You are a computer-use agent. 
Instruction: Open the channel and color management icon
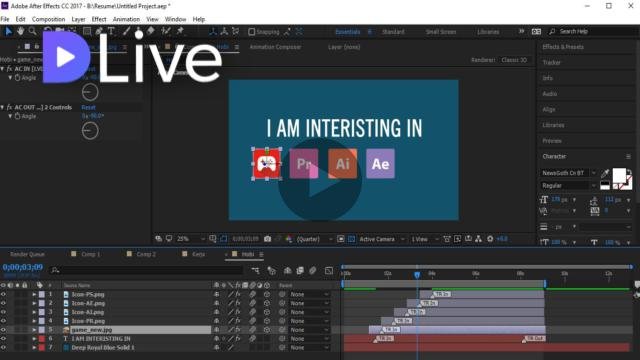289,239
